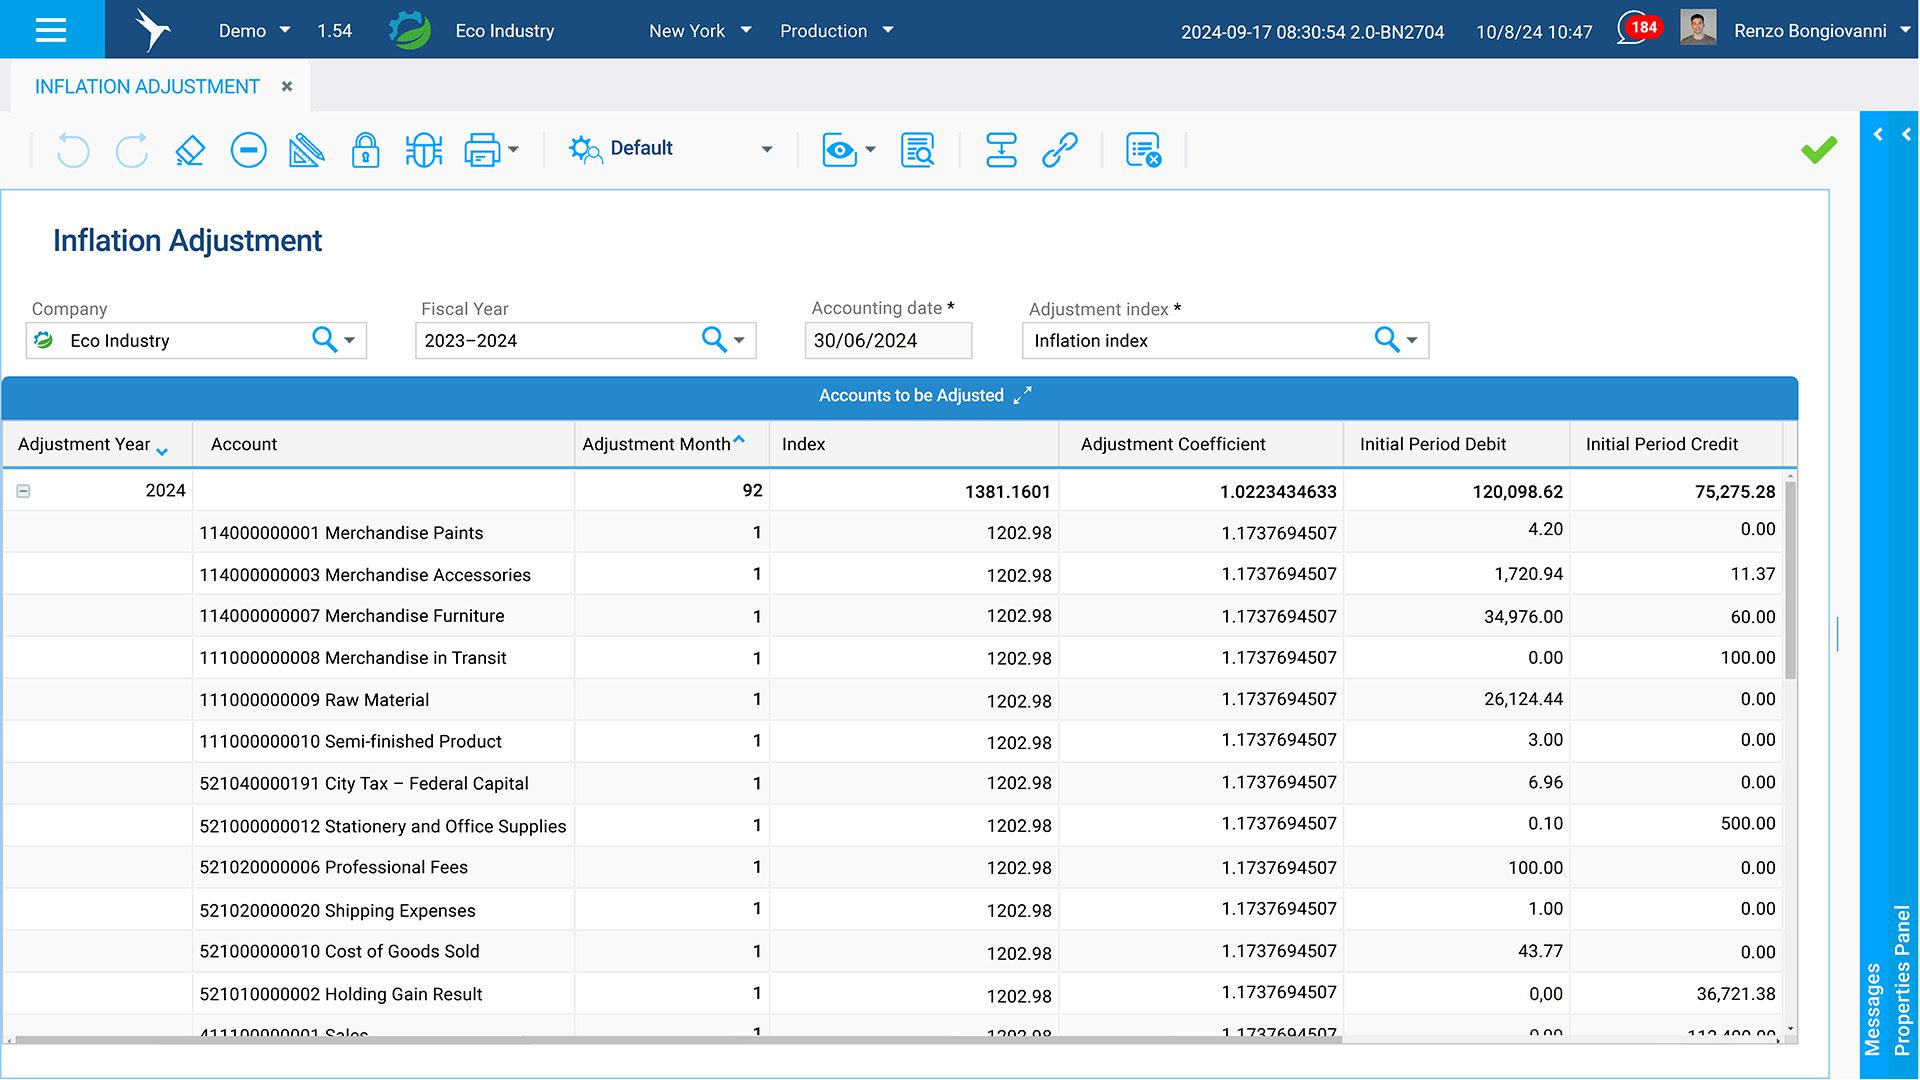Toggle the eye visibility view button

[x=839, y=150]
